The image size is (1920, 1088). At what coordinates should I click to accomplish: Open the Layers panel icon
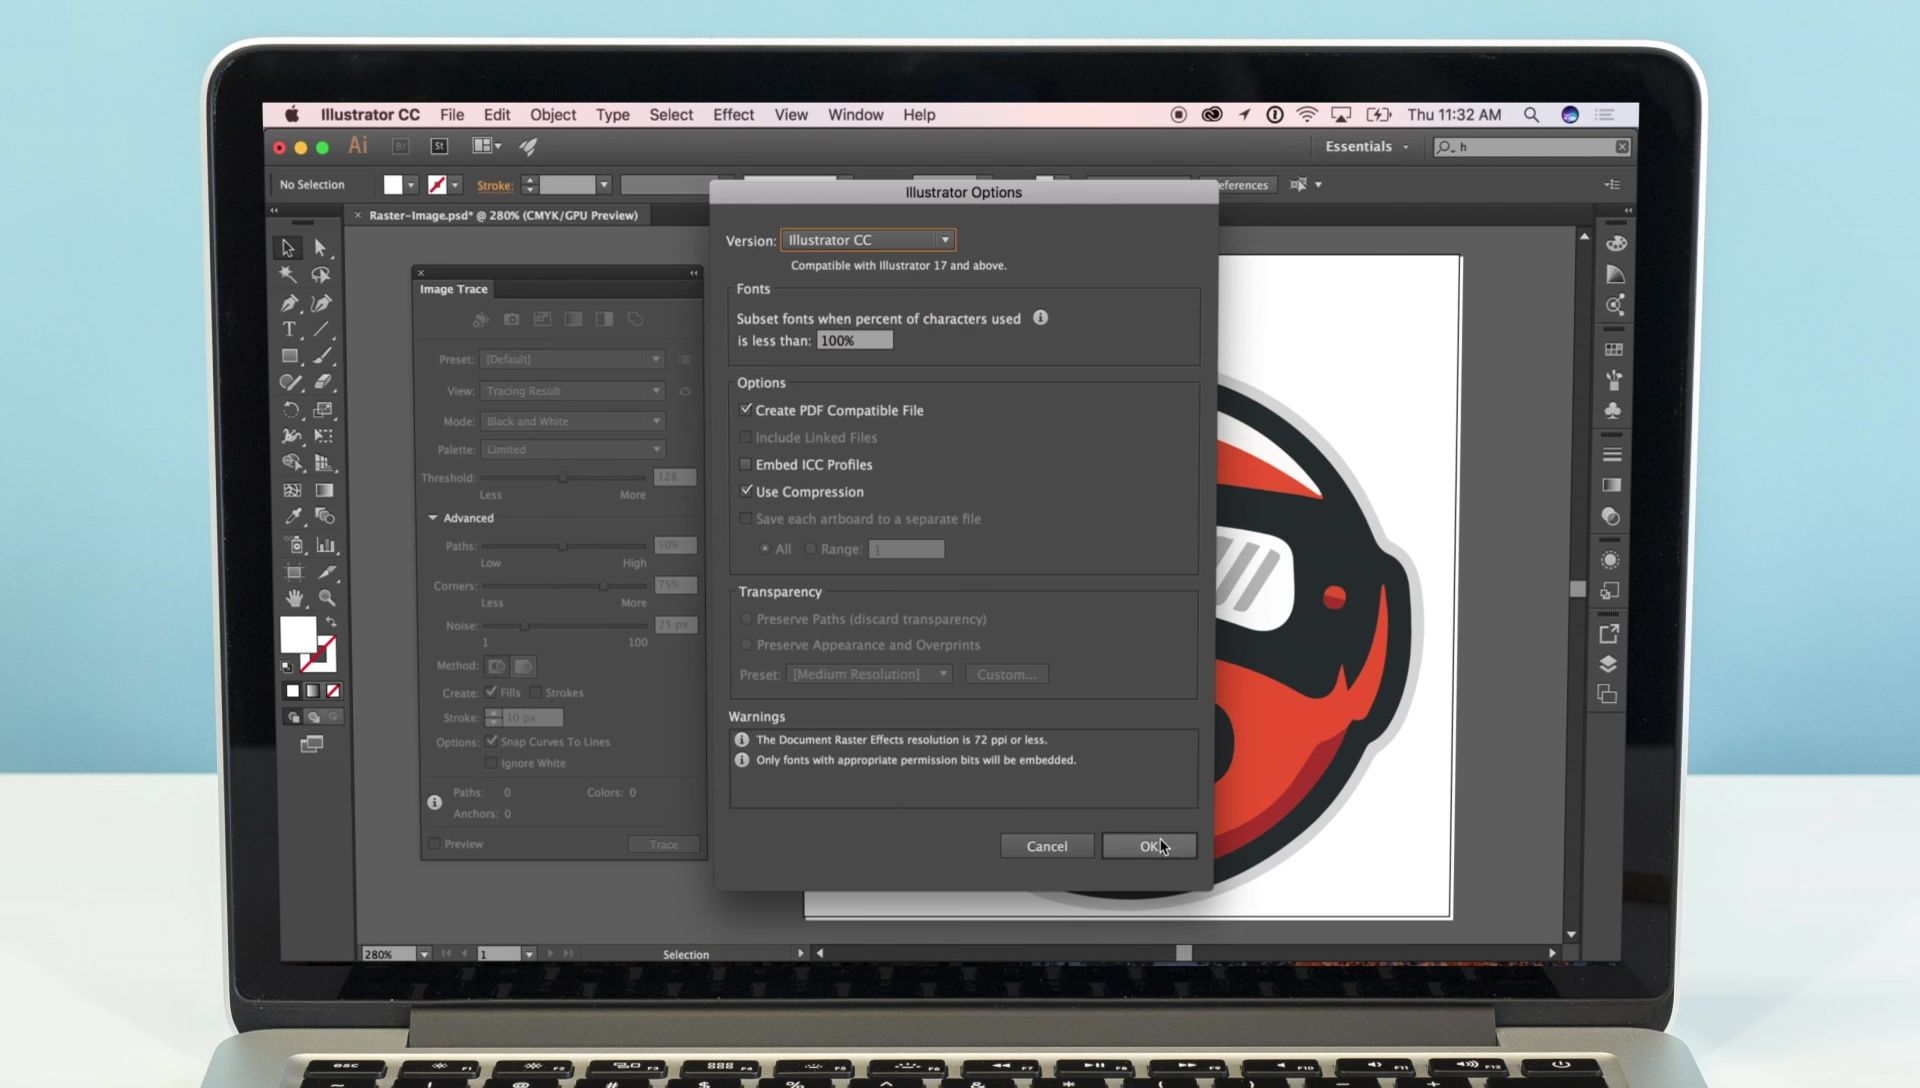[x=1608, y=664]
